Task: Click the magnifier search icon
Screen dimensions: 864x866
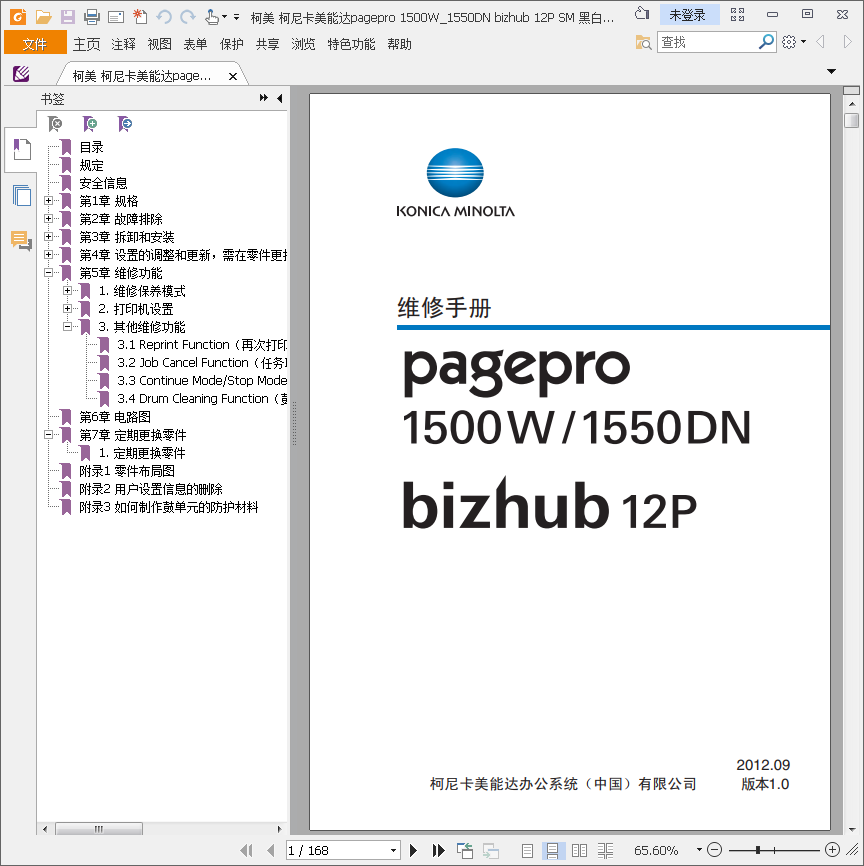Action: [x=766, y=41]
